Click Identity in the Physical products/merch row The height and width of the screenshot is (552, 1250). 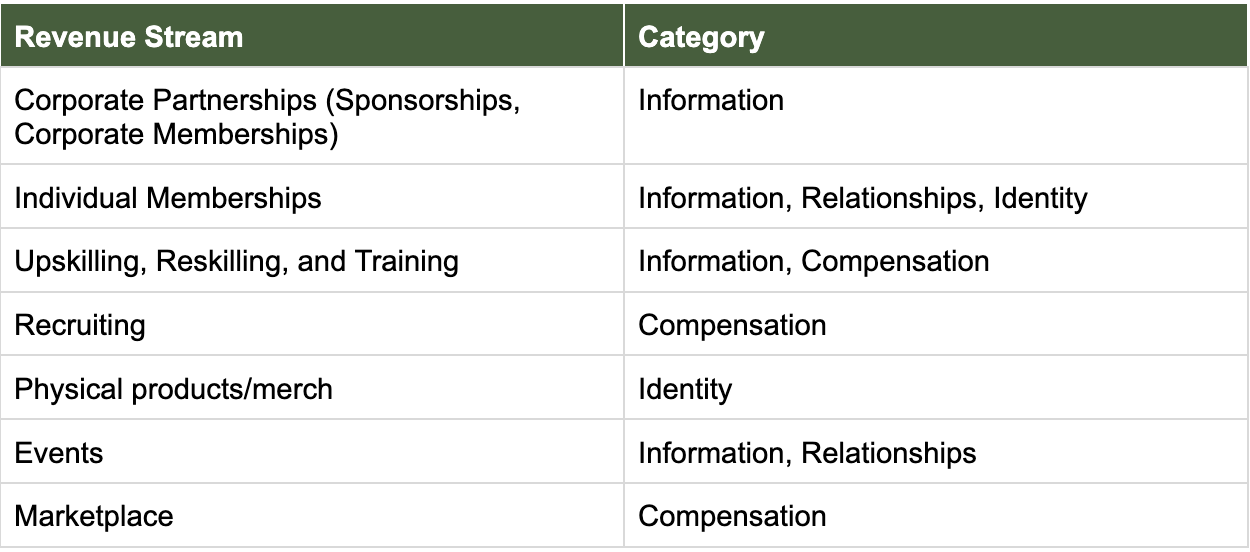685,389
